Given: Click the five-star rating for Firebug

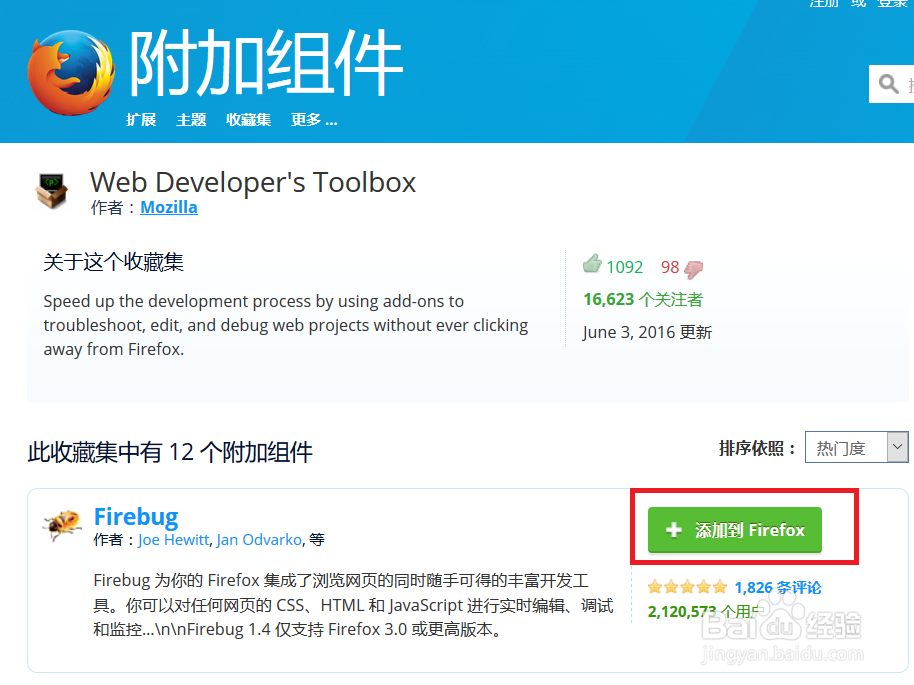Looking at the screenshot, I should click(x=687, y=586).
